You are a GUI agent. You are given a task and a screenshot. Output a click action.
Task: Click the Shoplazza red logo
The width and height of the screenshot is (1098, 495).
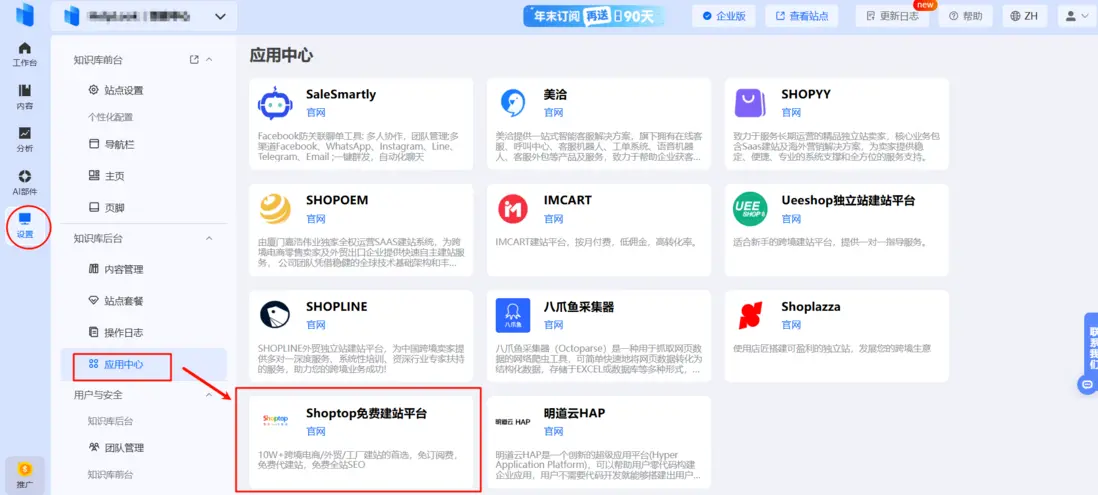[x=750, y=316]
